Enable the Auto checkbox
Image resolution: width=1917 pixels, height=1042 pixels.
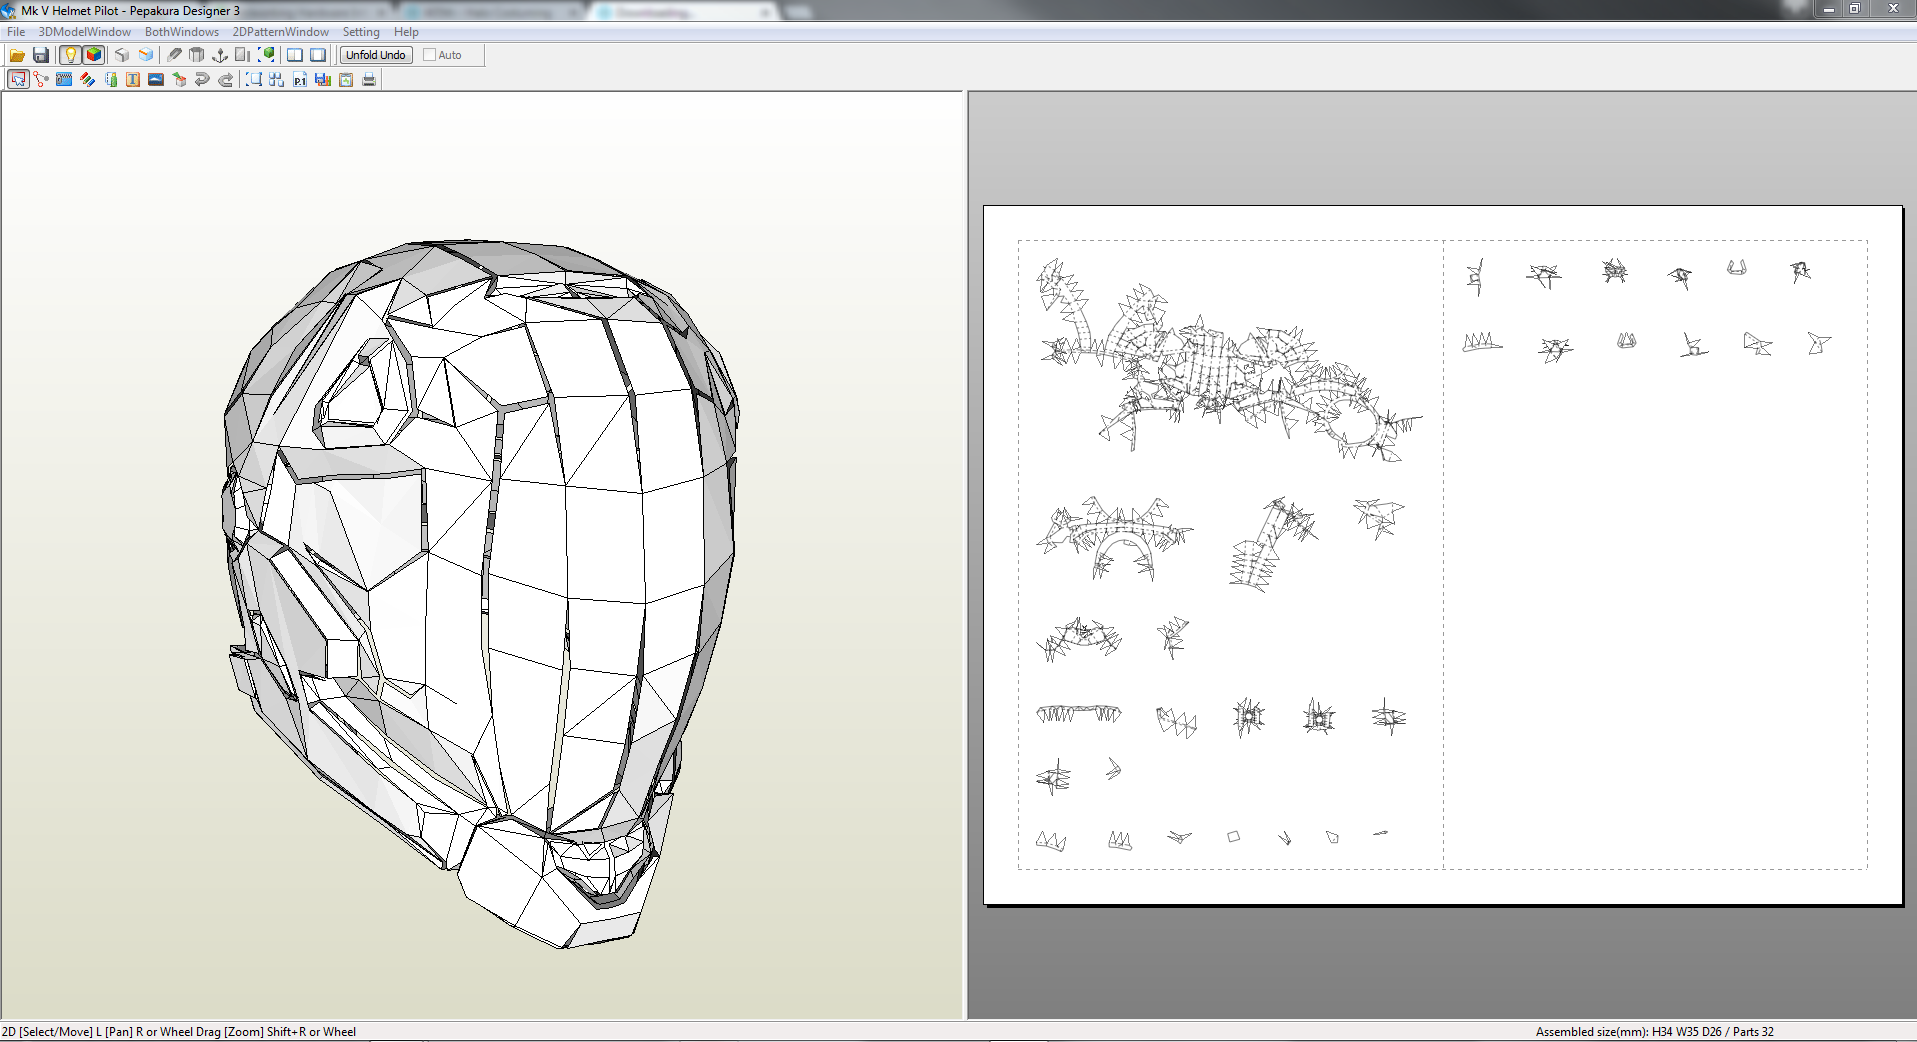tap(430, 55)
